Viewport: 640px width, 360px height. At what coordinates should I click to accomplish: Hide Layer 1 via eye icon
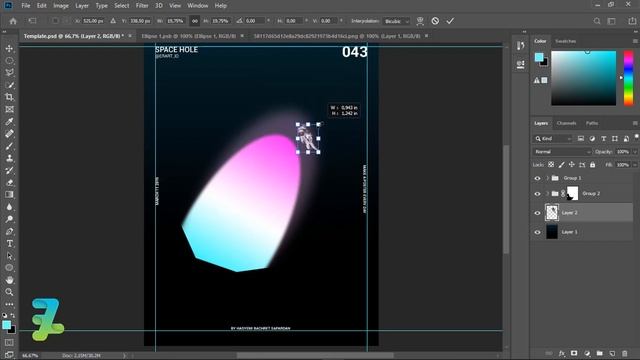pos(537,232)
